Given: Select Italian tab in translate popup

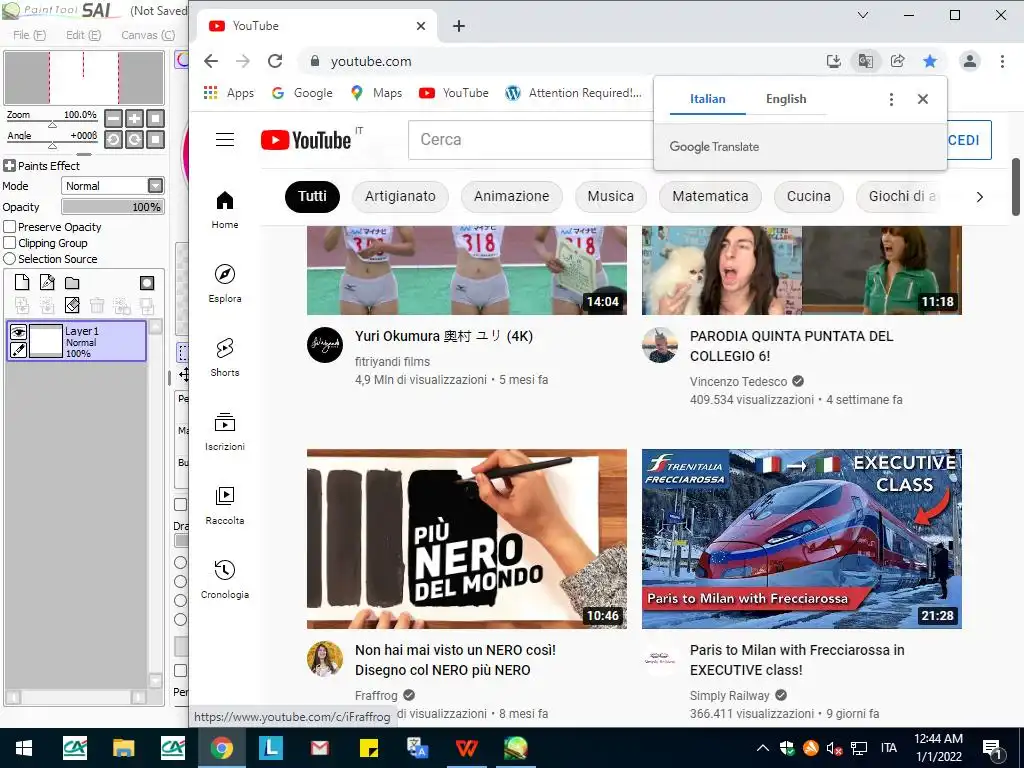Looking at the screenshot, I should tap(708, 99).
